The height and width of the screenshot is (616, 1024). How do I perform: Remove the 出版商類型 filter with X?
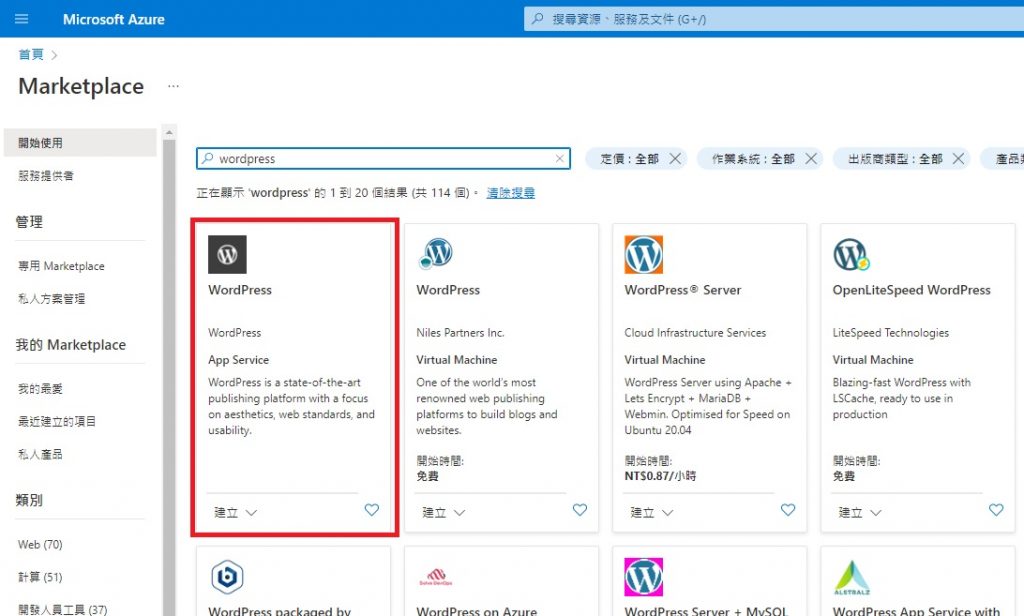958,159
